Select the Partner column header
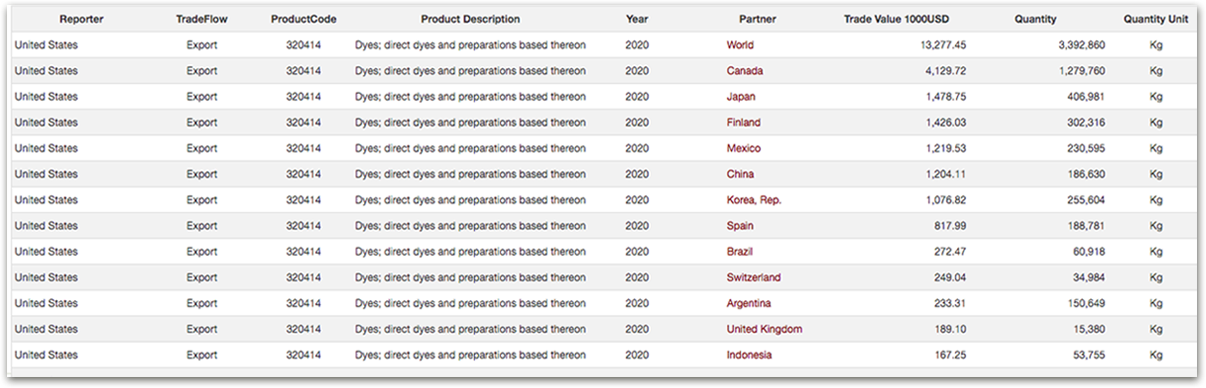Image resolution: width=1206 pixels, height=388 pixels. pyautogui.click(x=757, y=19)
